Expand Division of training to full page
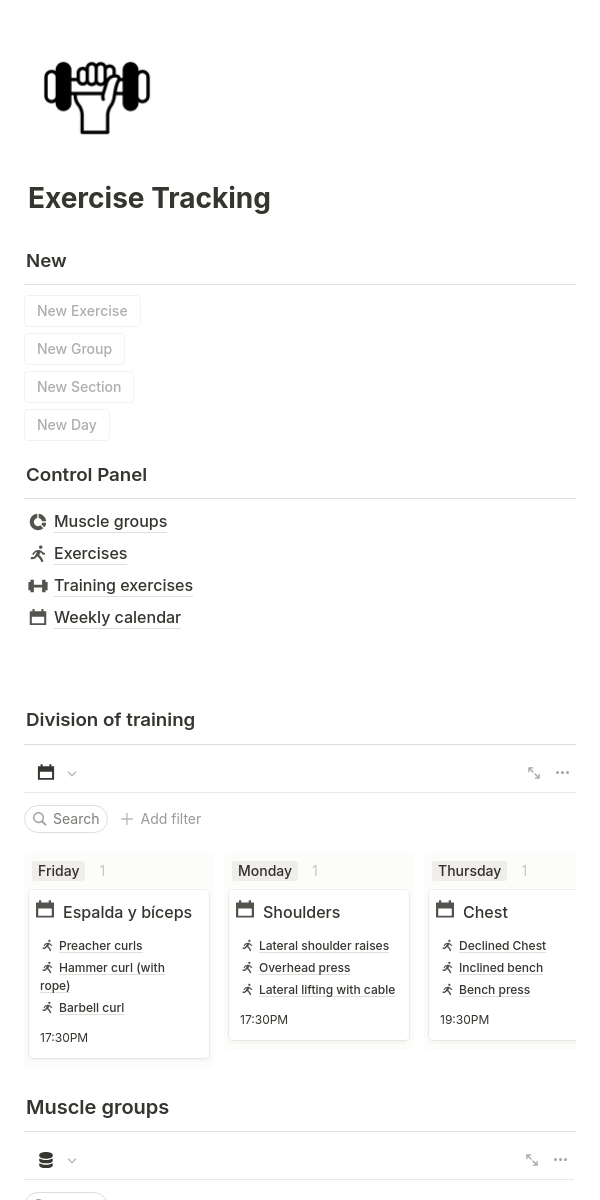600x1200 pixels. coord(534,773)
